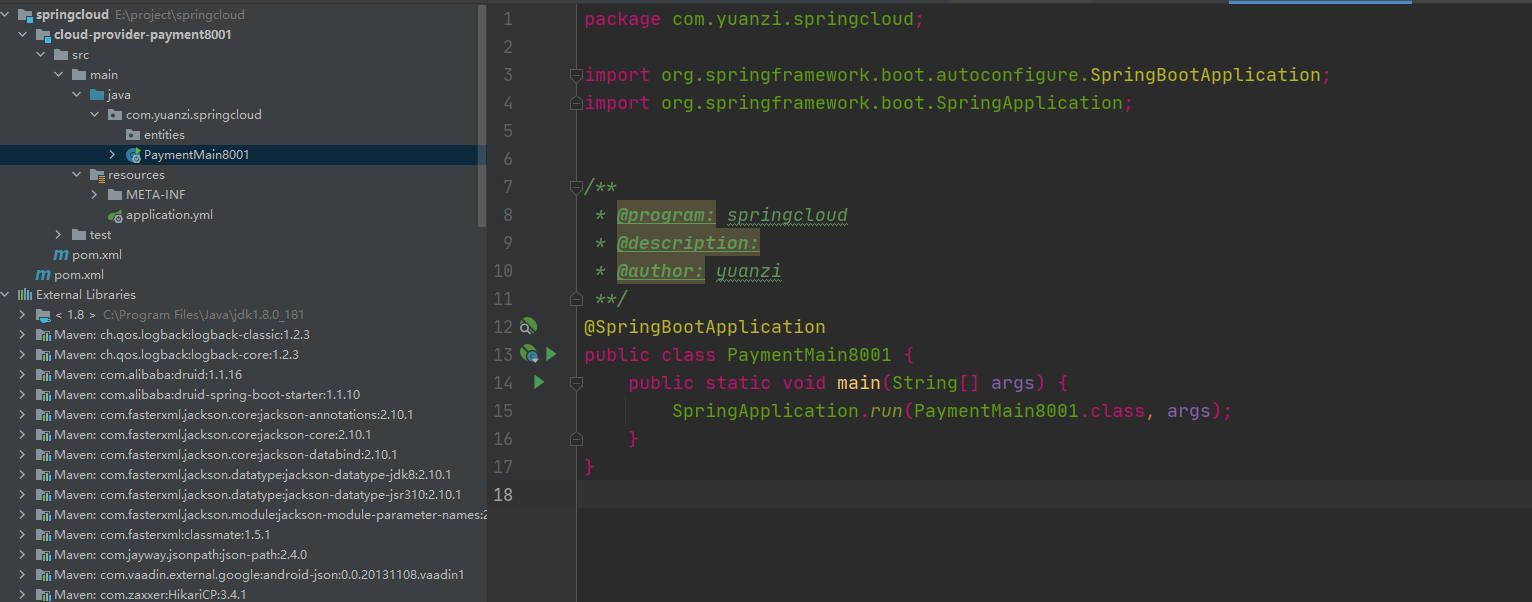Click the @description tag in Javadoc
The image size is (1532, 602).
pos(688,243)
